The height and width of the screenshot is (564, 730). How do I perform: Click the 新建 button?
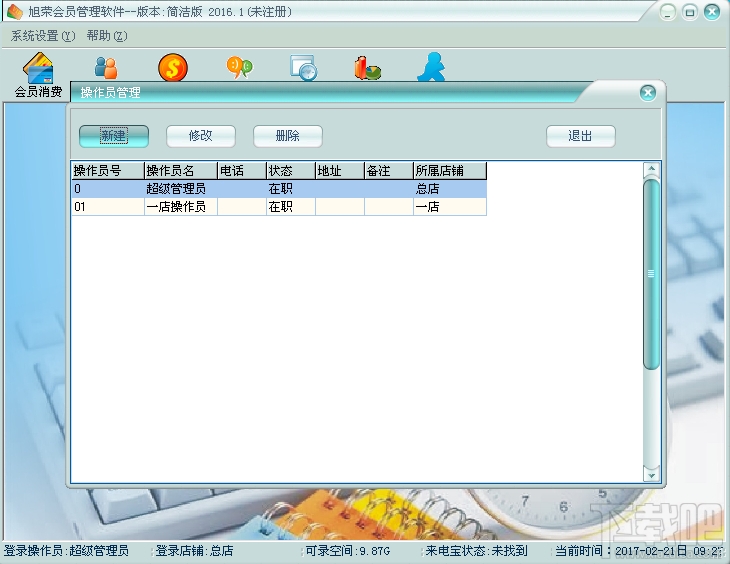(114, 136)
